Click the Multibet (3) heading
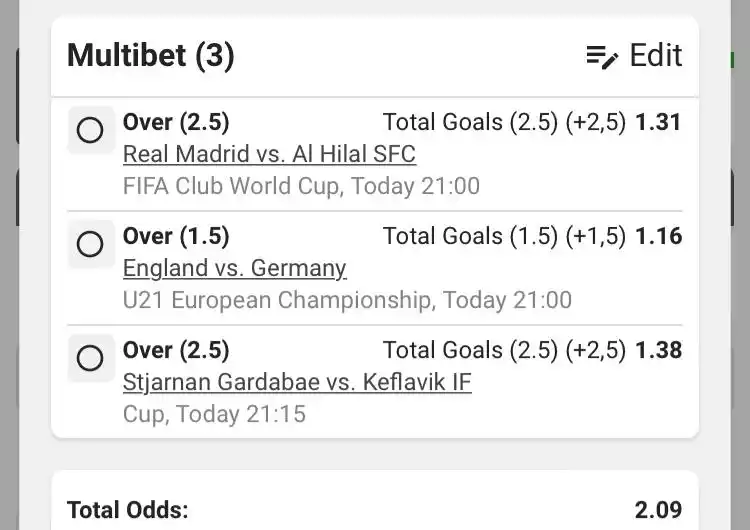Screen dimensions: 750x530 pos(150,55)
